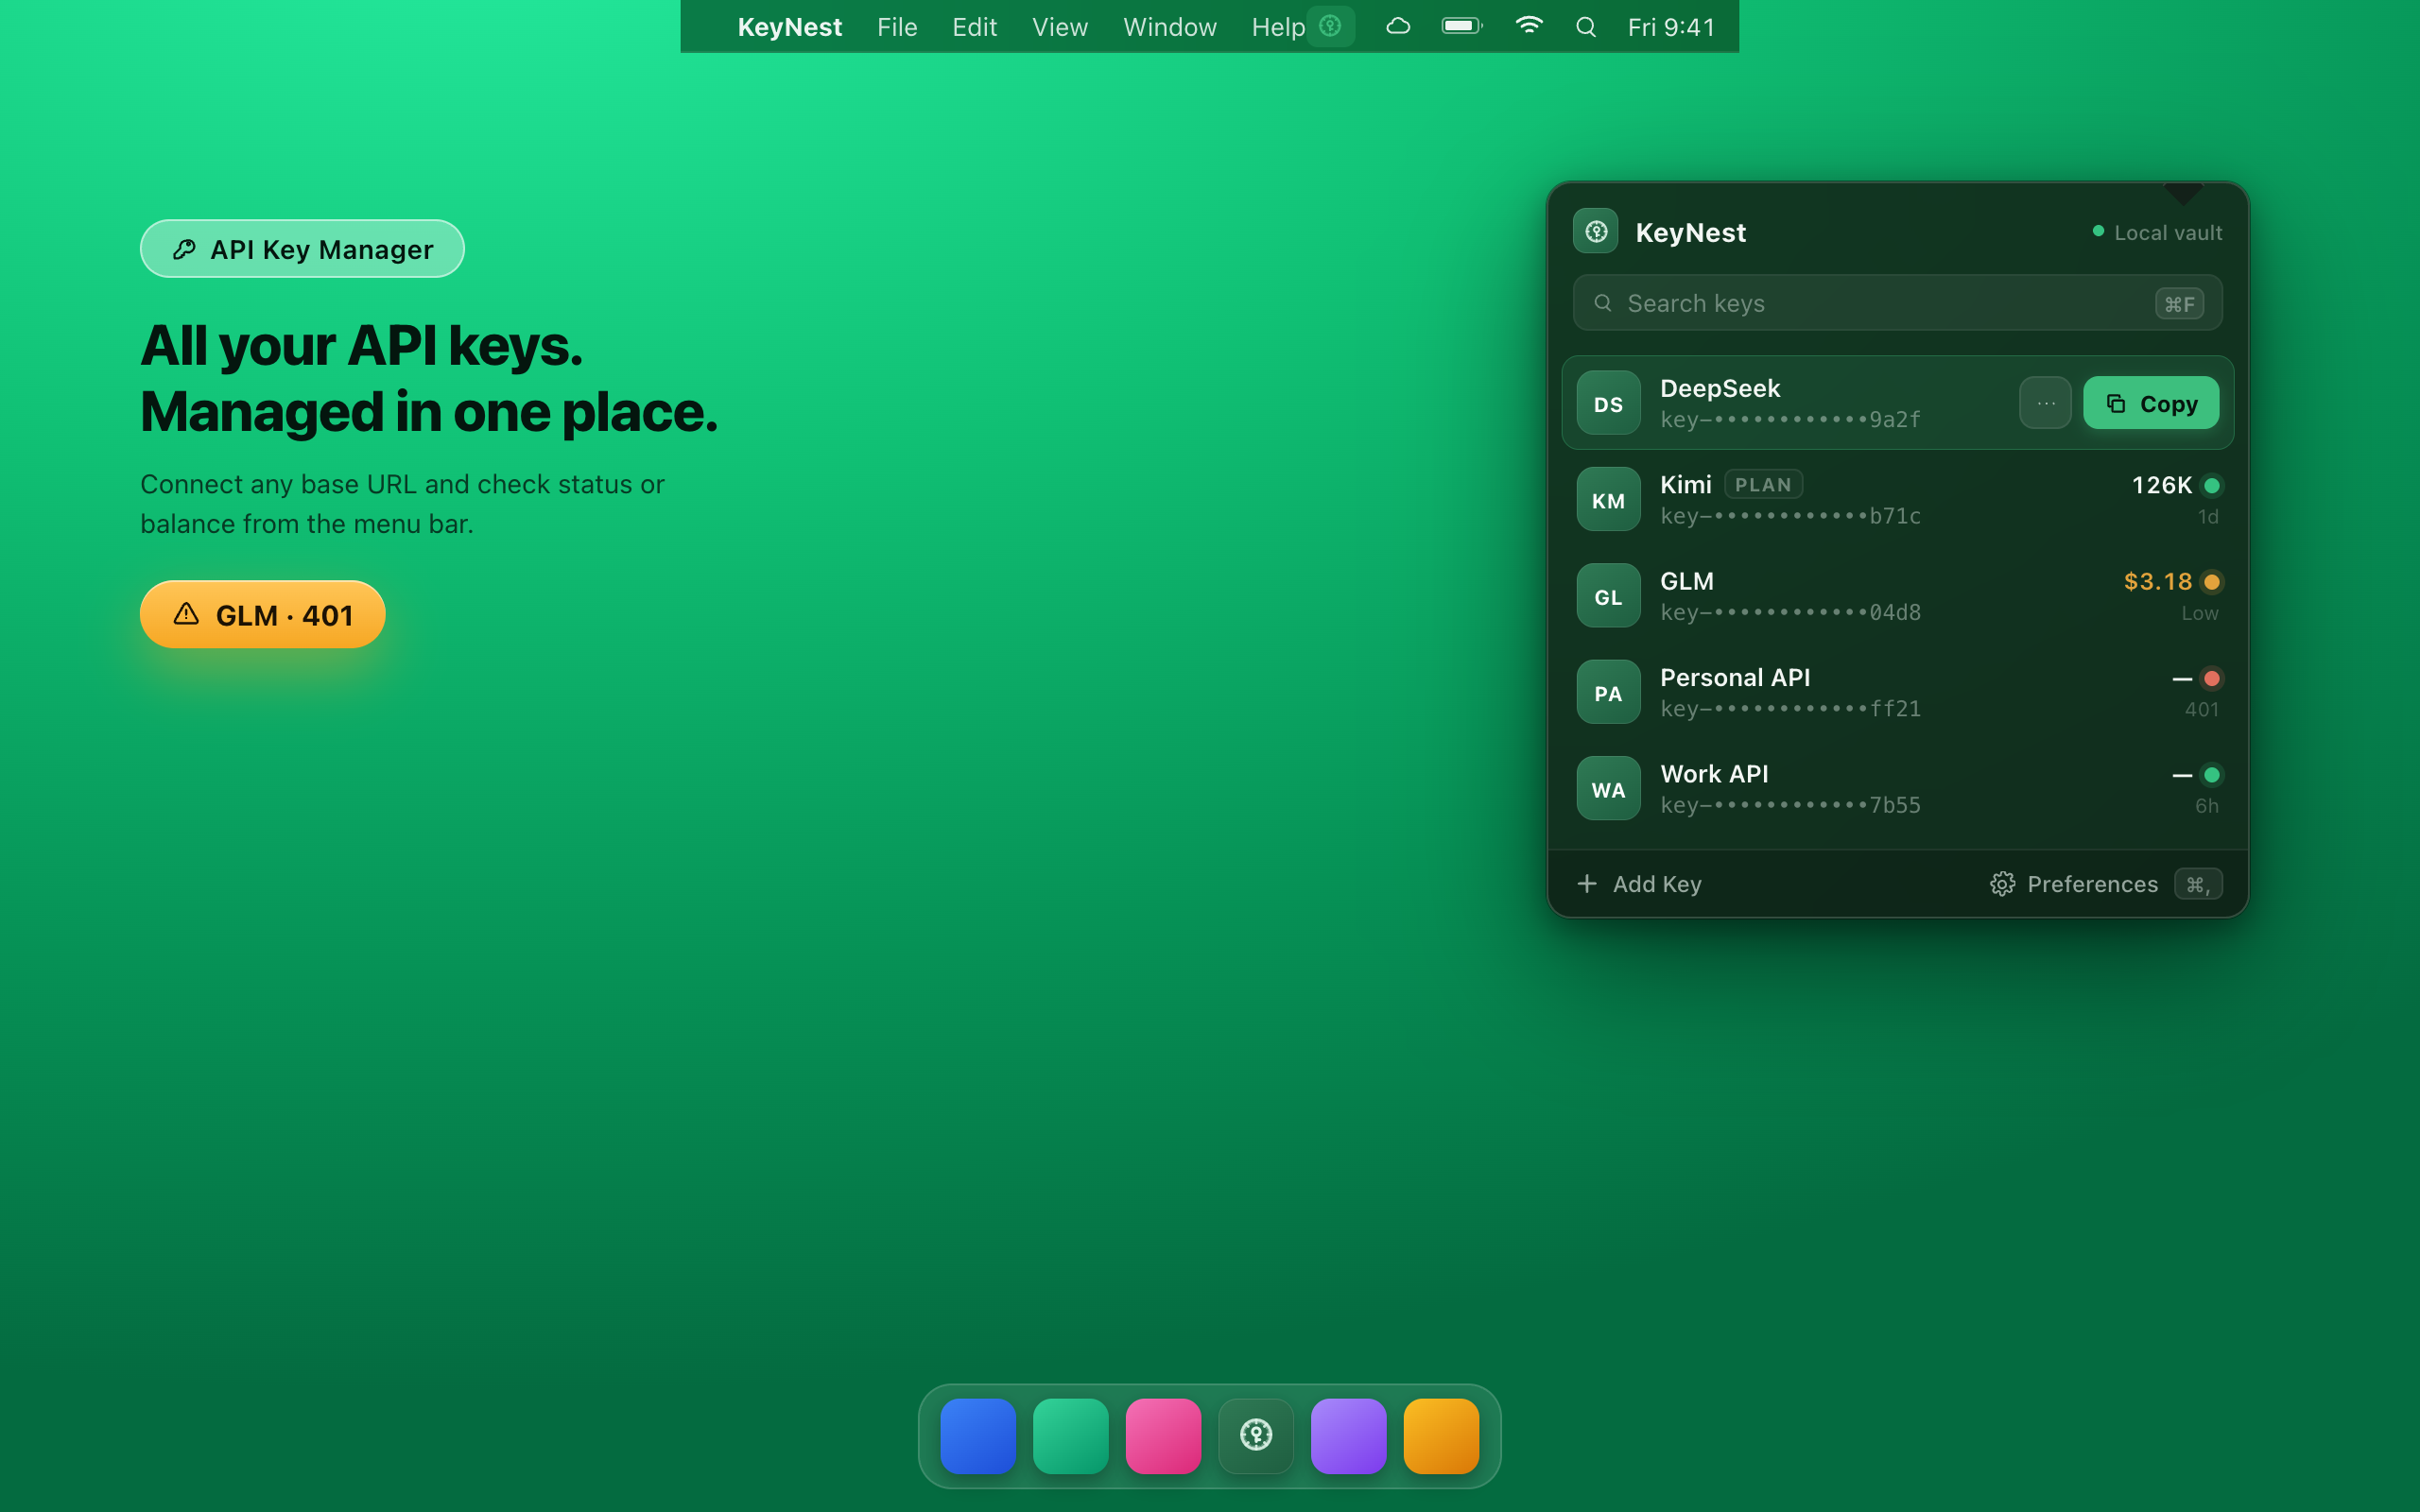
Task: Focus the Search keys field
Action: 1897,303
